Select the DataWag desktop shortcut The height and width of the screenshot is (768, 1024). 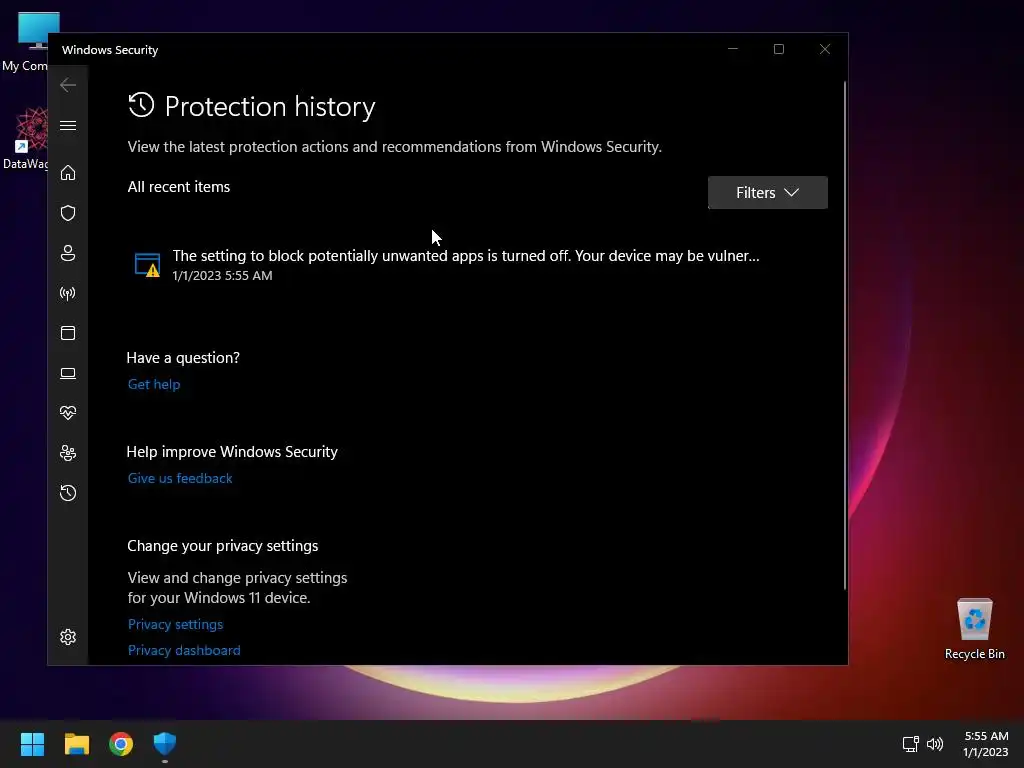[26, 138]
